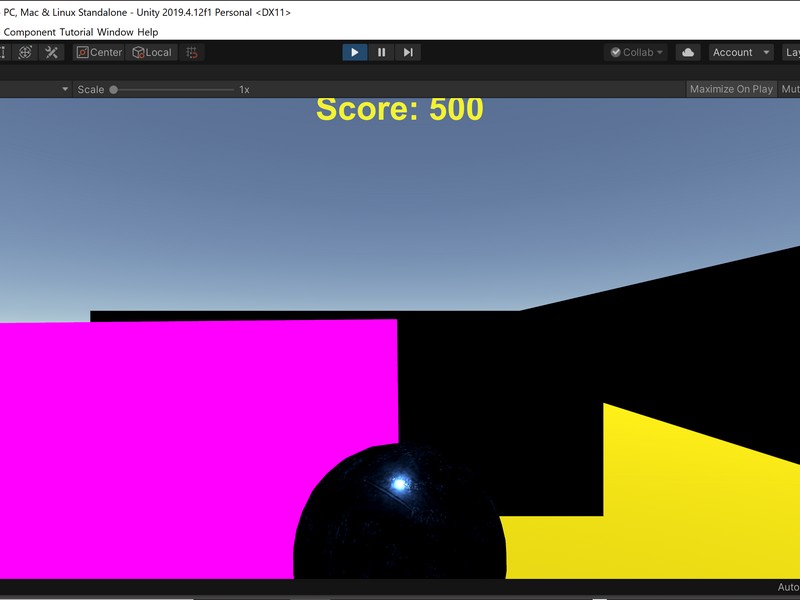Click the wrench and screwdriver tools icon
800x600 pixels.
pos(52,52)
